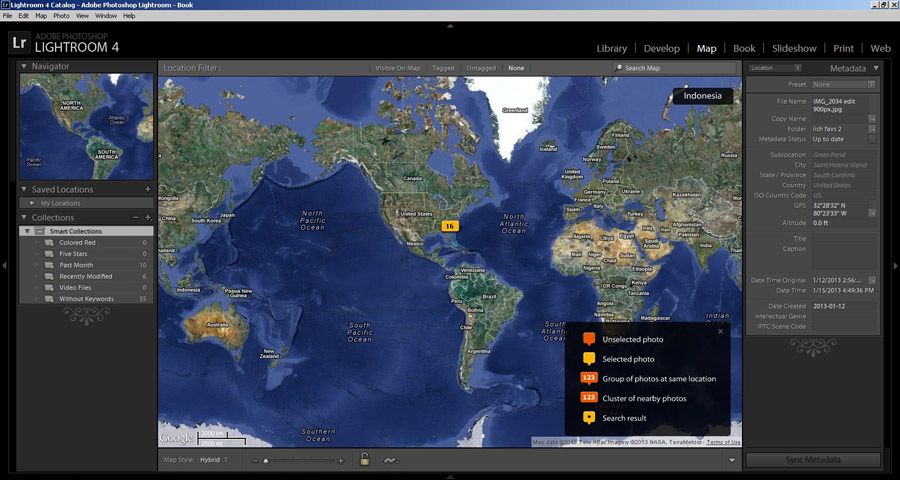900x480 pixels.
Task: Collapse the Saved Locations panel
Action: (x=24, y=189)
